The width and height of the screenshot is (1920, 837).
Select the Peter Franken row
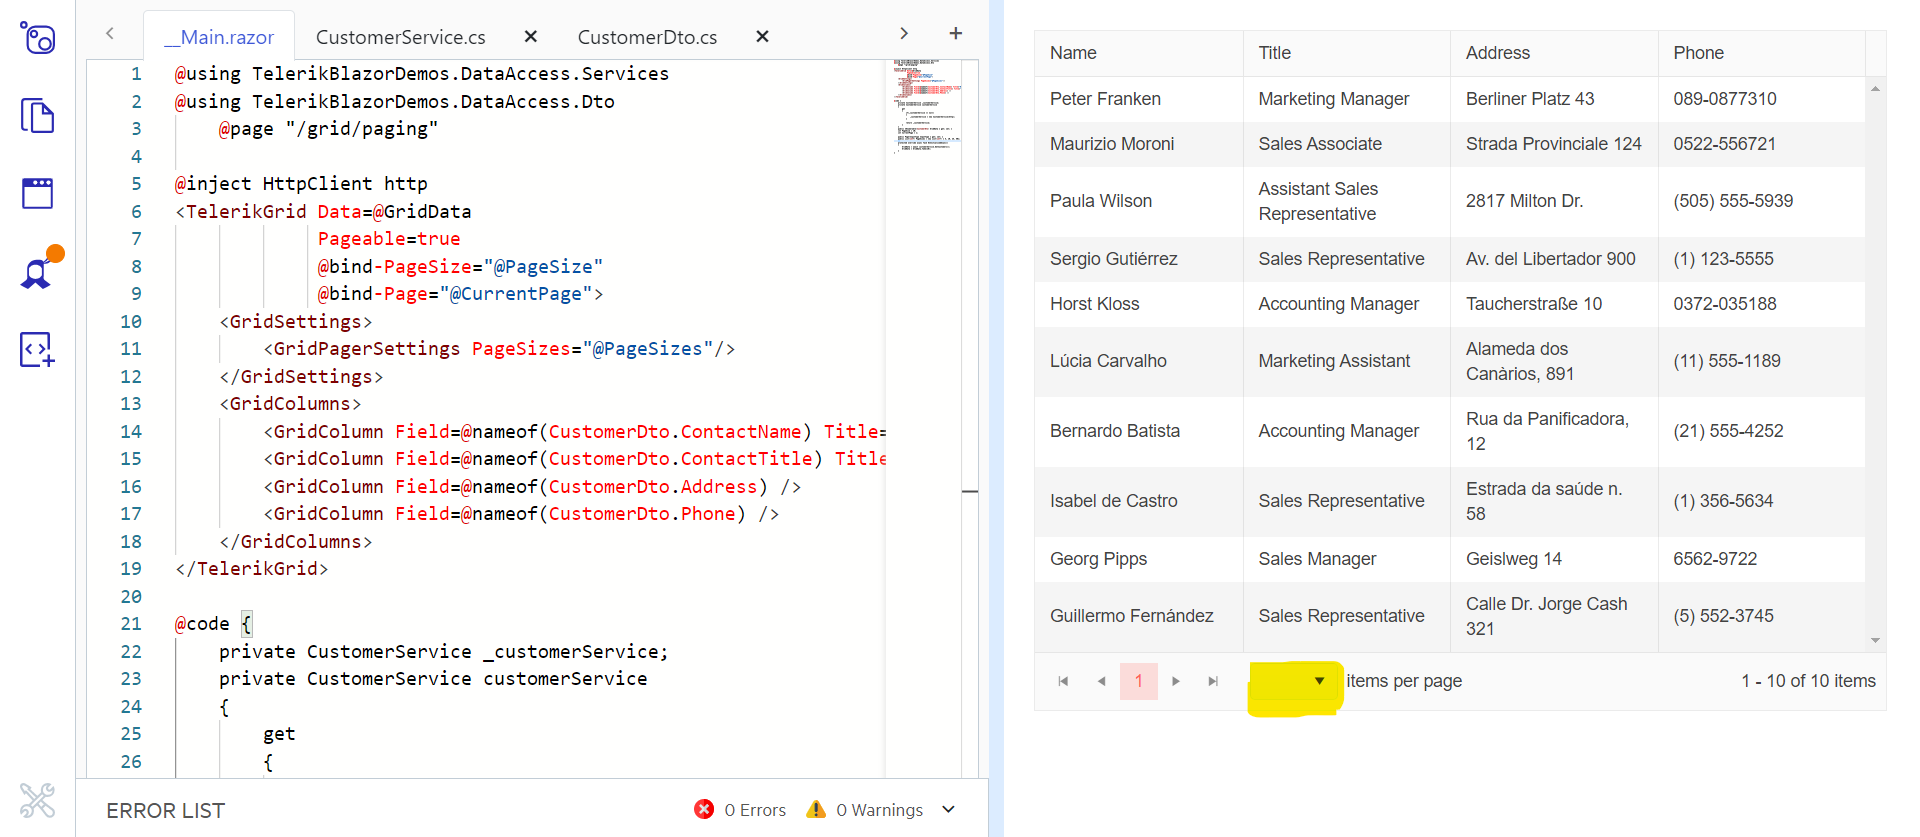coord(1450,99)
